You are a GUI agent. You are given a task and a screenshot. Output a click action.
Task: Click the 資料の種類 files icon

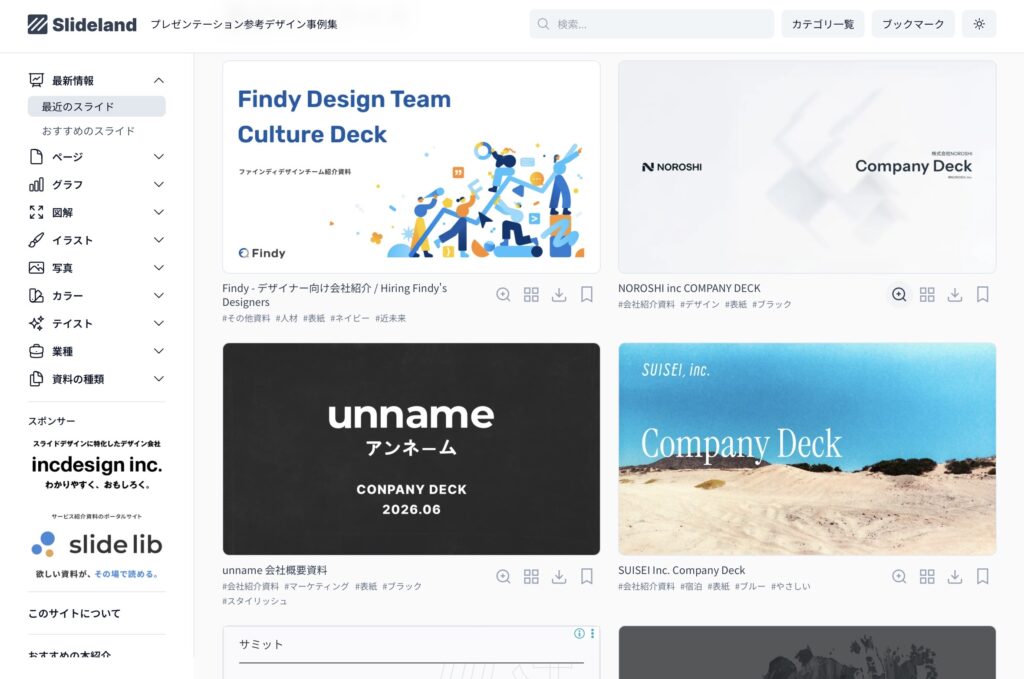tap(37, 379)
